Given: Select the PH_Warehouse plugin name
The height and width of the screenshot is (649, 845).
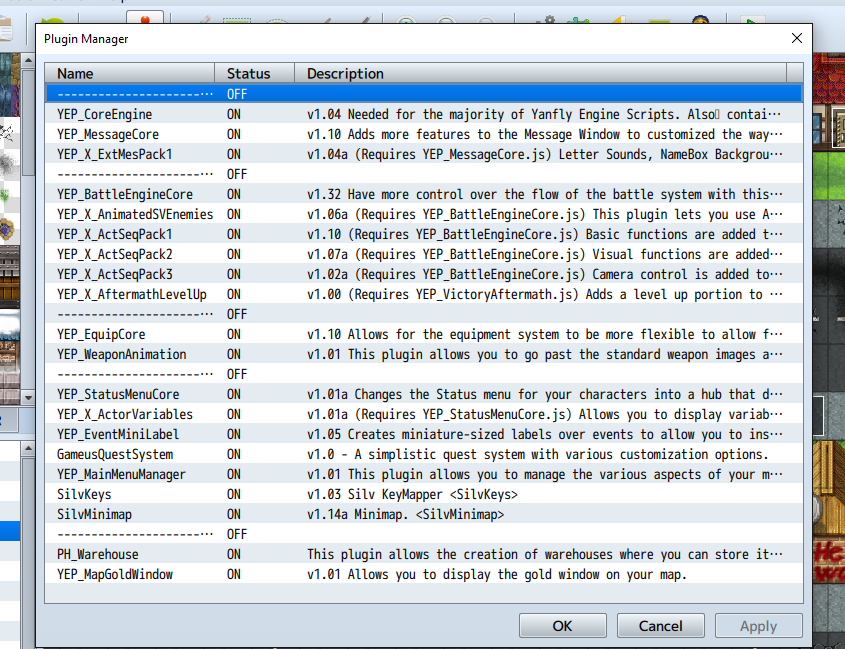Looking at the screenshot, I should [x=98, y=554].
